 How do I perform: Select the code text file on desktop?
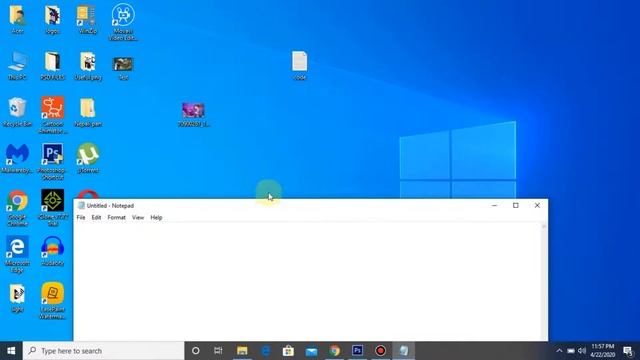coord(300,66)
